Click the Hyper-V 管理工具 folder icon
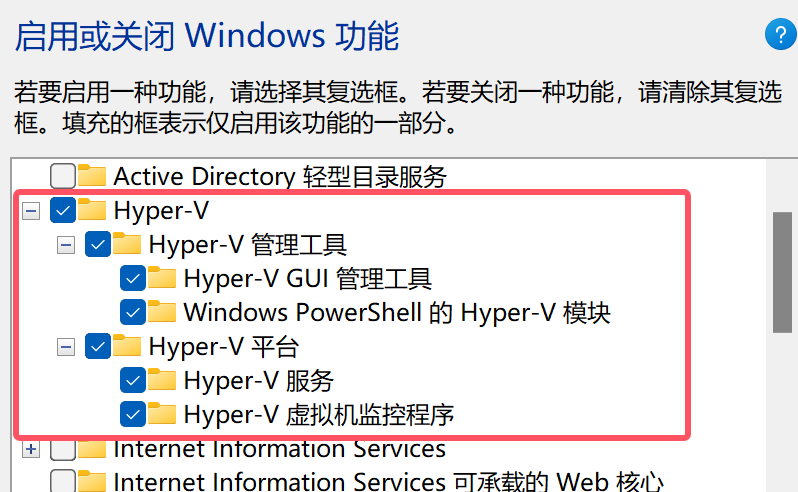The width and height of the screenshot is (798, 492). coord(127,244)
